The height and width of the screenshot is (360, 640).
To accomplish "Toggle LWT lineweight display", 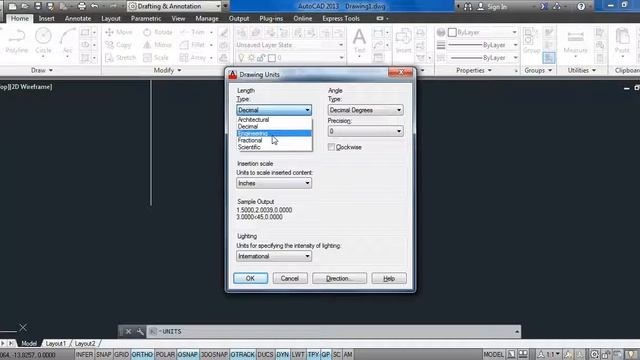I will click(298, 354).
